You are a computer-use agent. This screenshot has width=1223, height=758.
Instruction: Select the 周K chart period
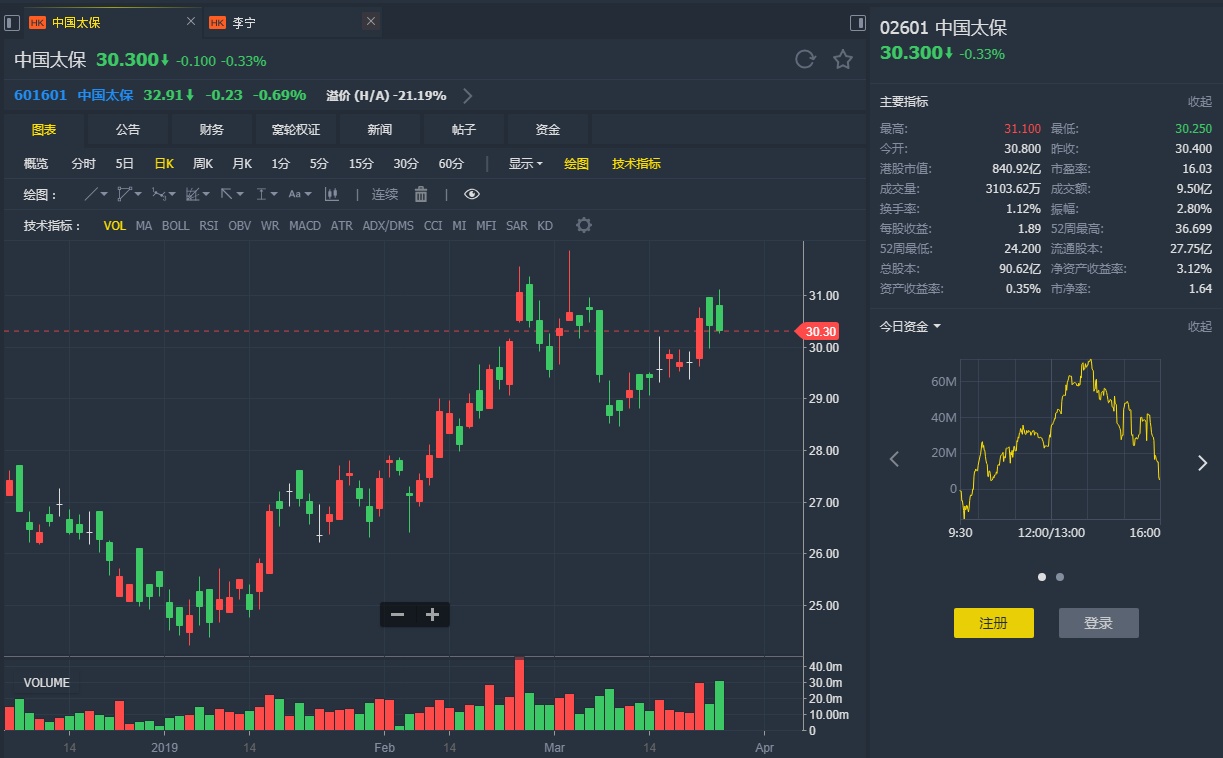[x=203, y=164]
